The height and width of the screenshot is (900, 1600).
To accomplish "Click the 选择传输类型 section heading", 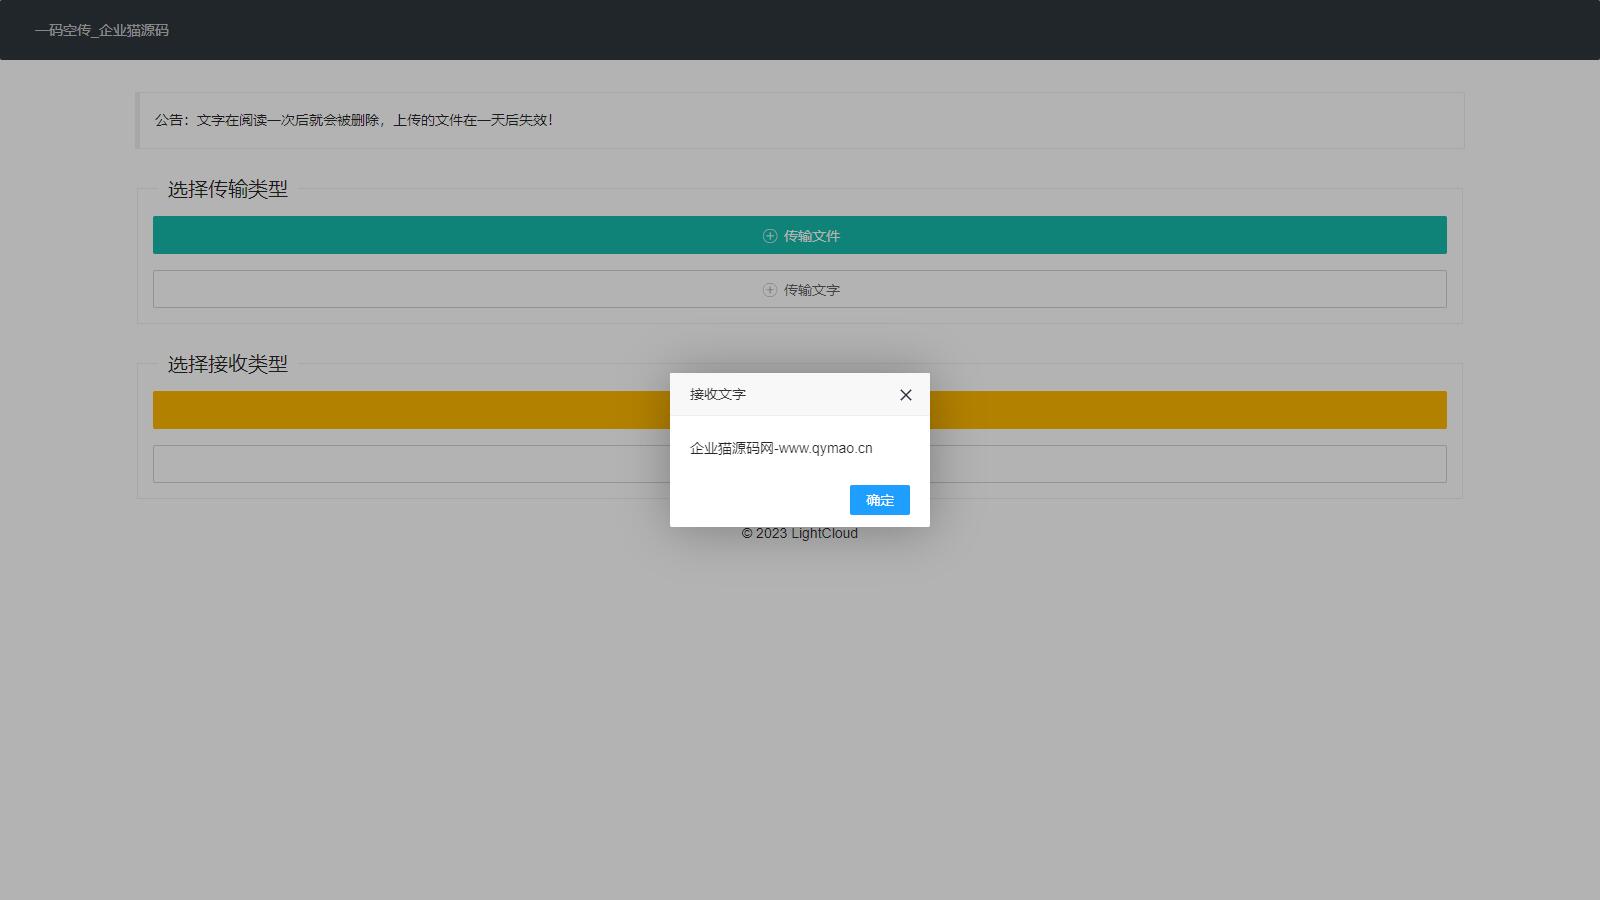I will pos(227,189).
